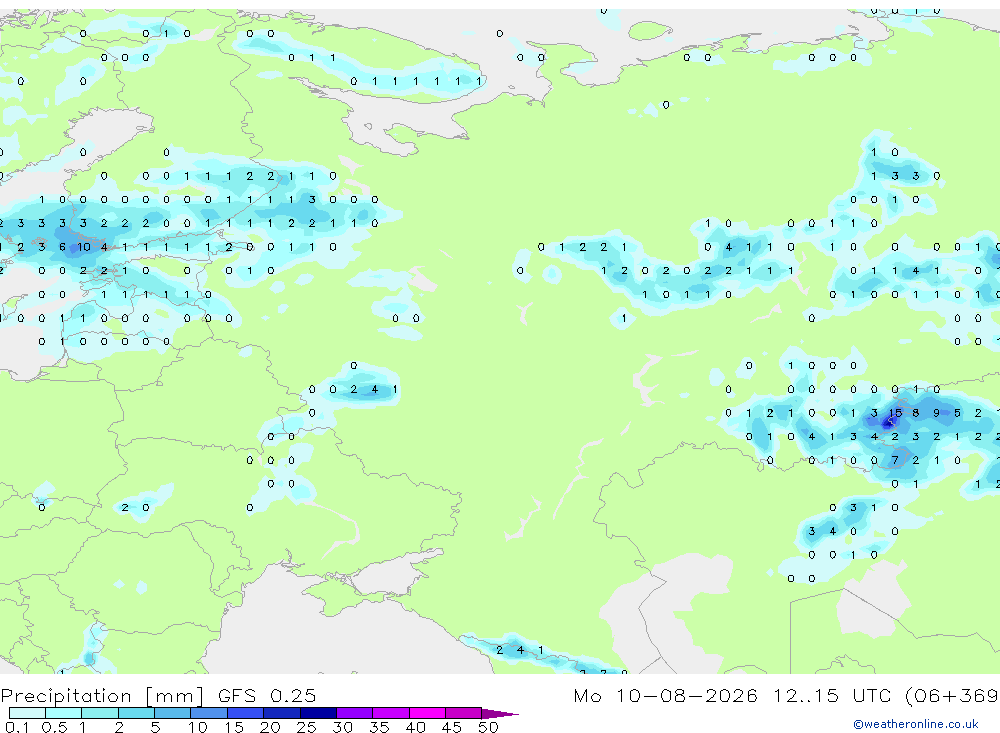The width and height of the screenshot is (1000, 733).
Task: Click the 20–25 mm legend color segment
Action: pyautogui.click(x=282, y=713)
